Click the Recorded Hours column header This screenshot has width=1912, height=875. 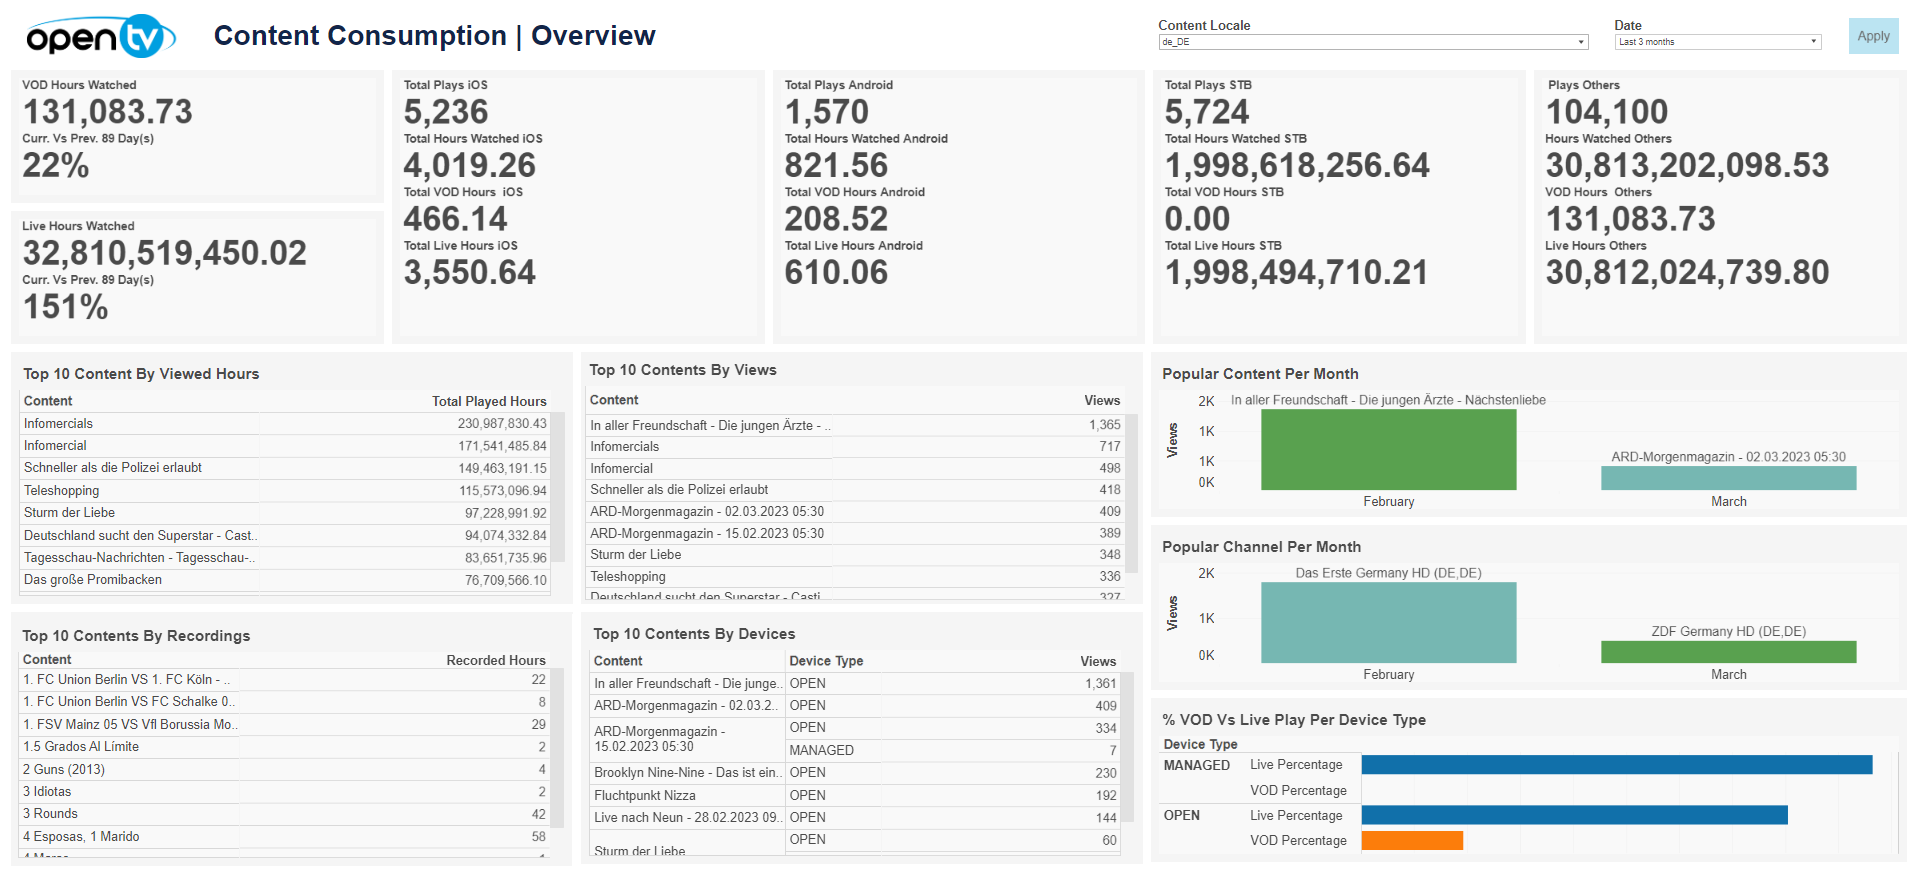tap(495, 660)
